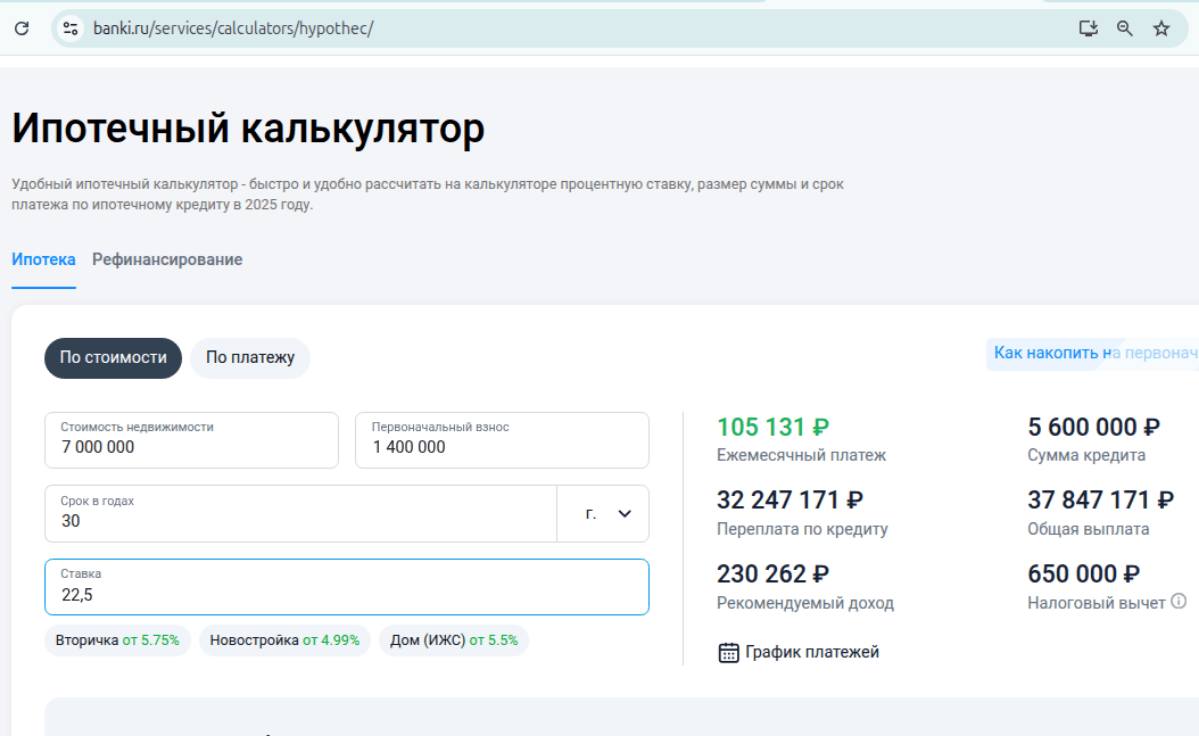Bookmark this page with the star icon
Image resolution: width=1199 pixels, height=736 pixels.
point(1161,29)
